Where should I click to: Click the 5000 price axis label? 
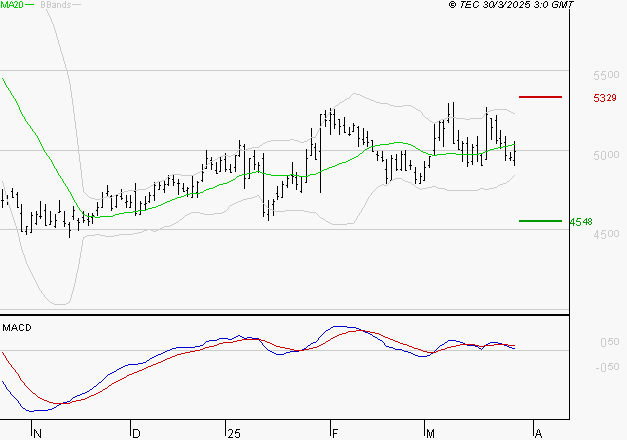(606, 155)
